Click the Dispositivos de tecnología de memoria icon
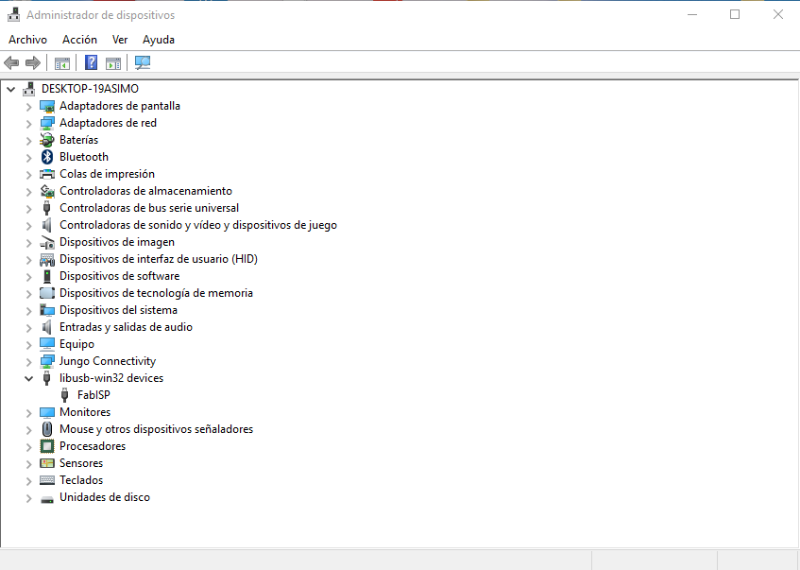Screen dimensions: 800x570 coord(47,293)
